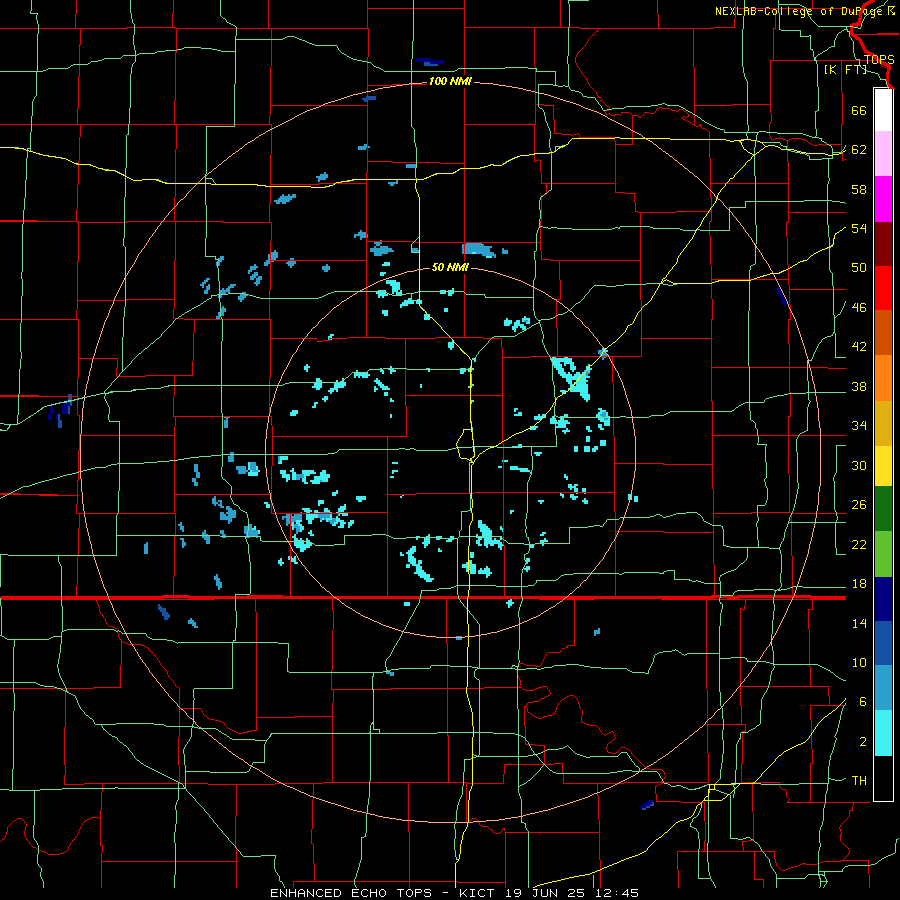Click the legend value 66

[x=859, y=110]
